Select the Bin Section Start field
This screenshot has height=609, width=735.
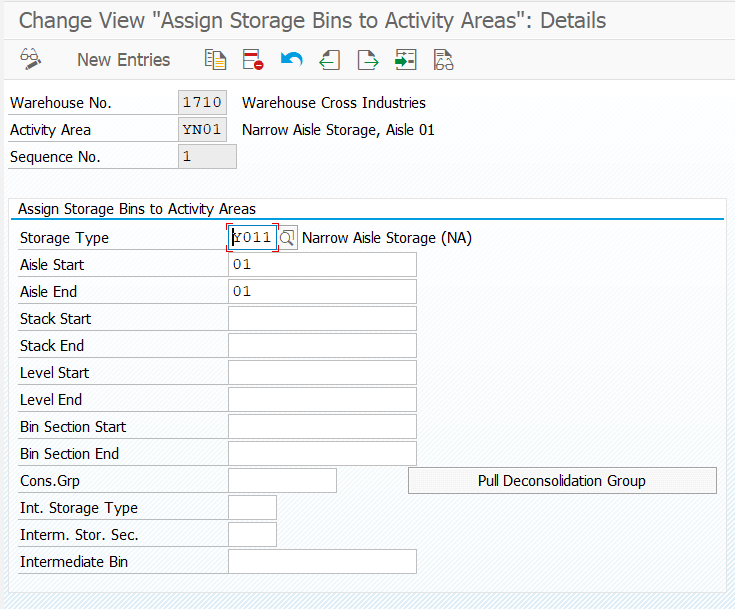[321, 427]
